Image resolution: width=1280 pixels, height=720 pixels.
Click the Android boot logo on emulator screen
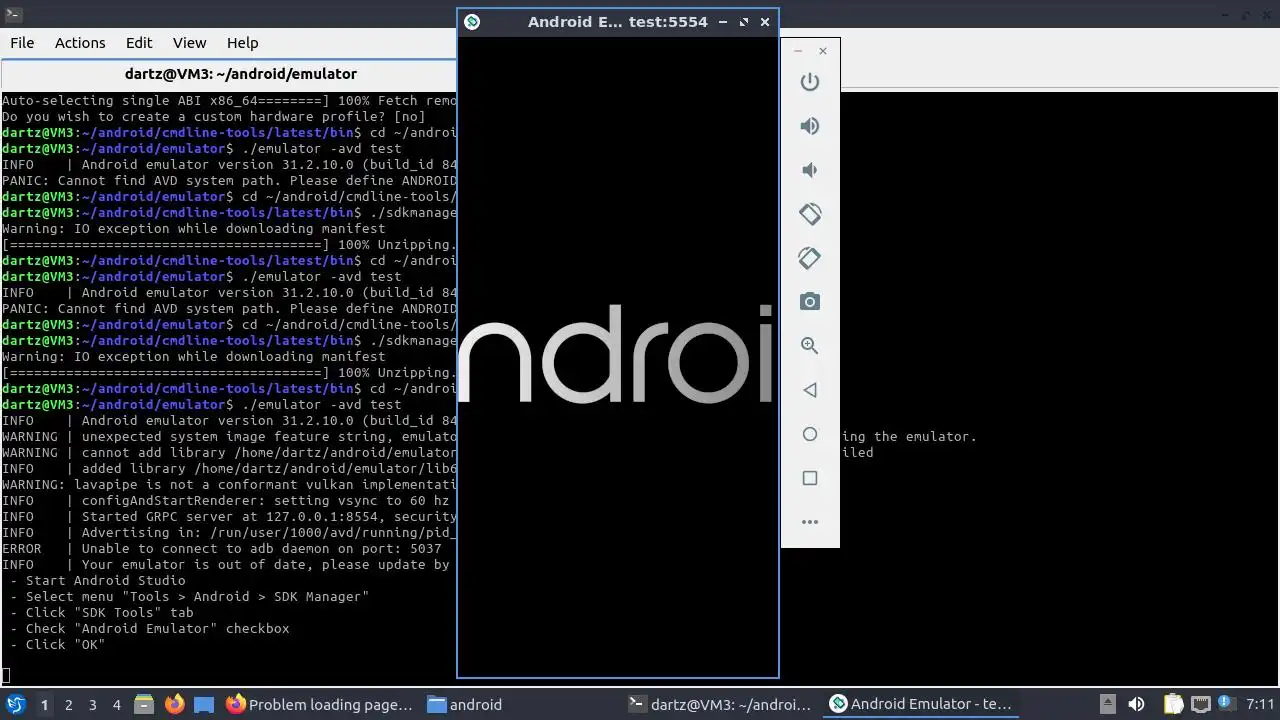pyautogui.click(x=616, y=353)
